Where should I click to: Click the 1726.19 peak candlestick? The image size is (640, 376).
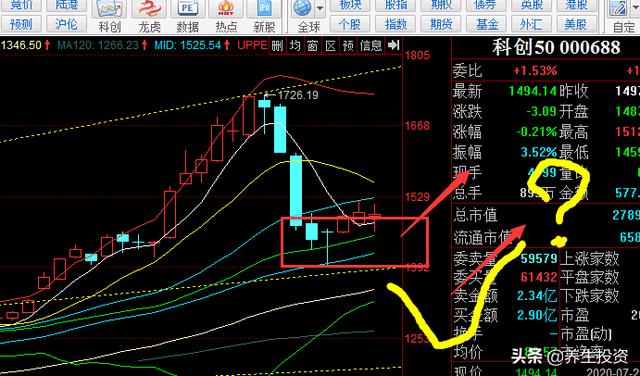coord(264,104)
